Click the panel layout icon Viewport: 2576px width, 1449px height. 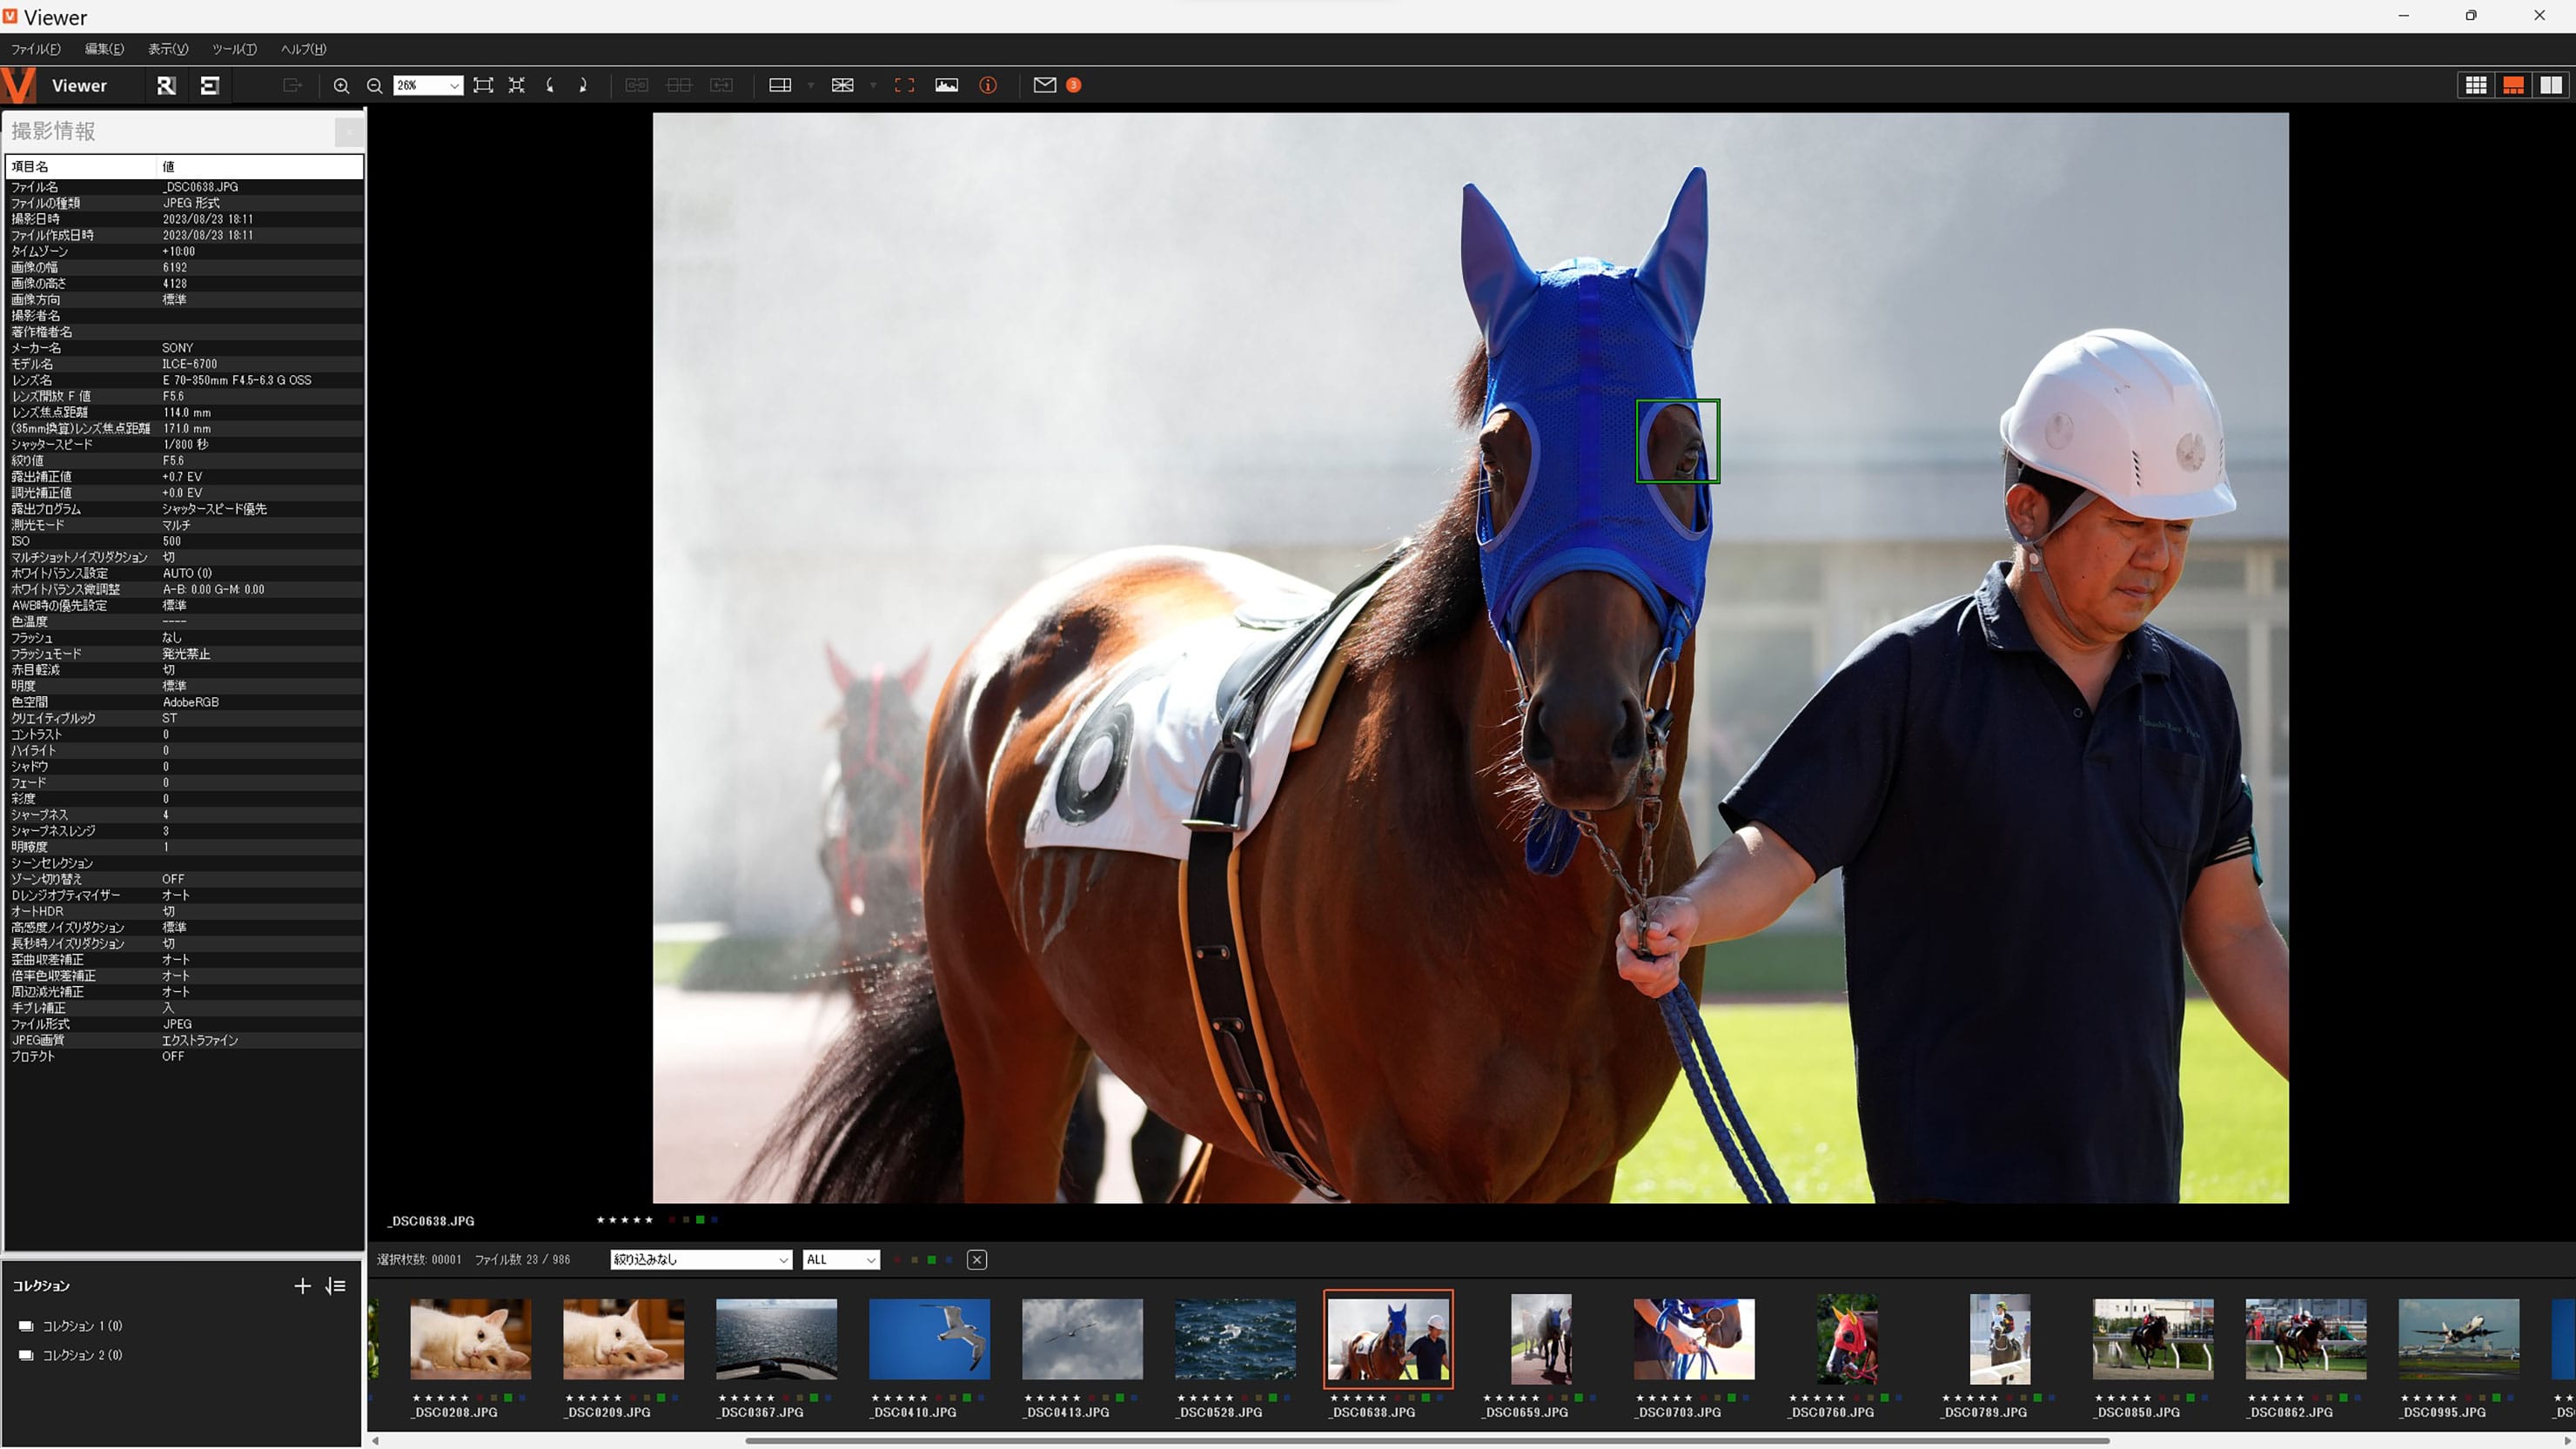pyautogui.click(x=780, y=85)
